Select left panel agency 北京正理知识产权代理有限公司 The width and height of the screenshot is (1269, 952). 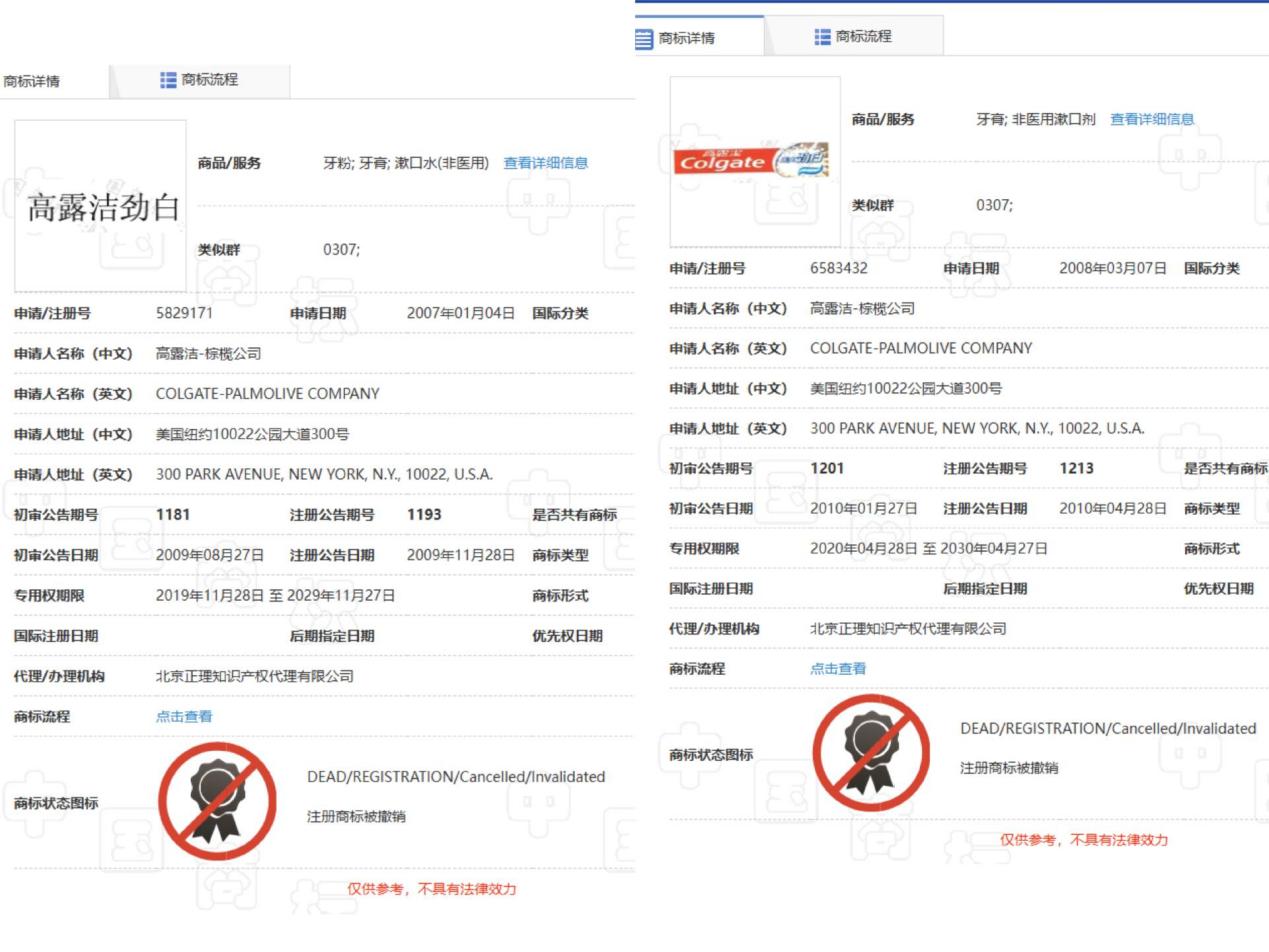pyautogui.click(x=255, y=676)
